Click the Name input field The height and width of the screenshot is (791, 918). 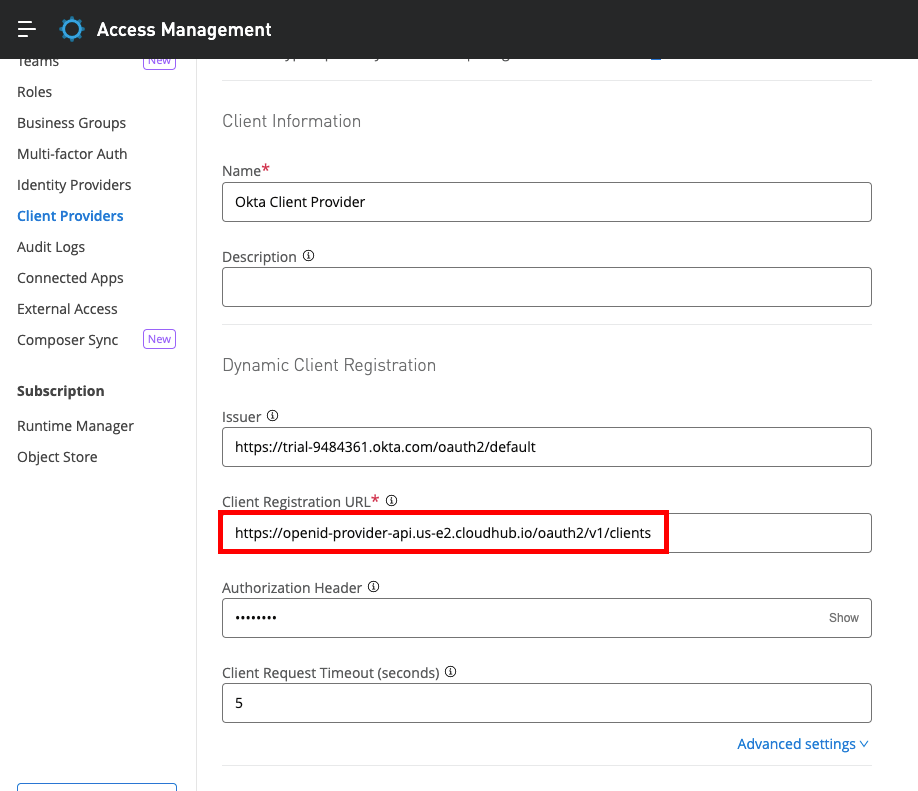(x=546, y=202)
